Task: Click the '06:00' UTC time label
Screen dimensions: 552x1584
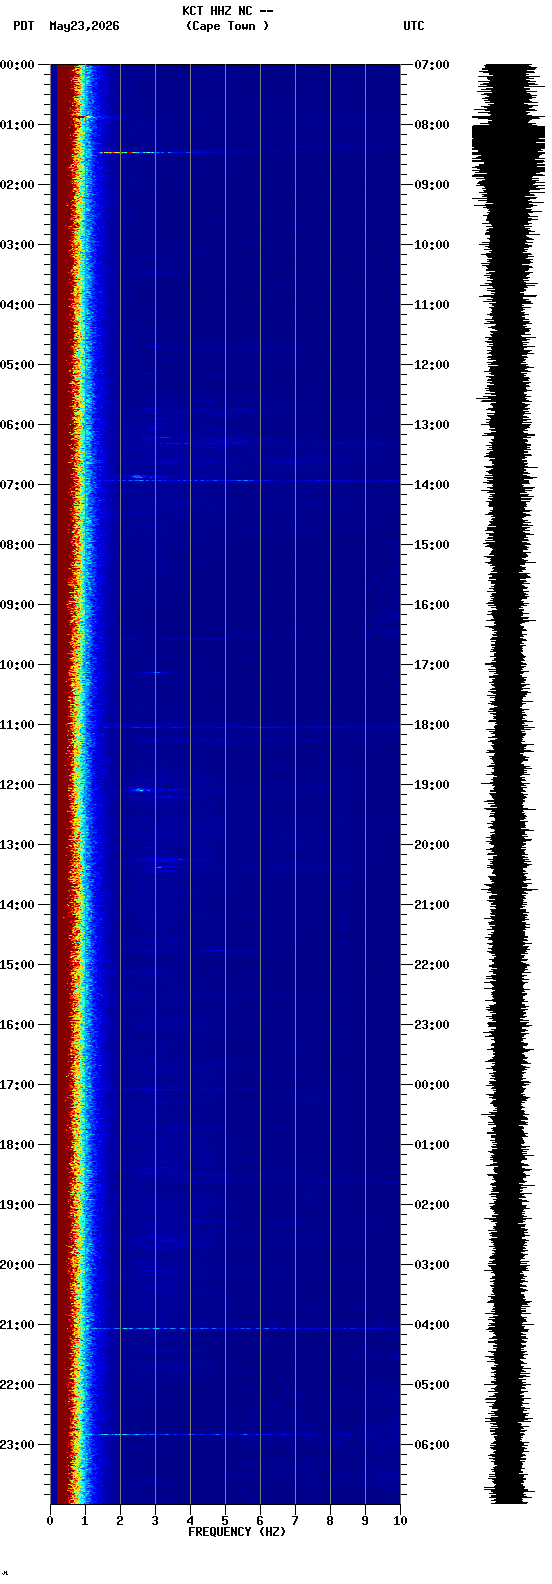Action: [x=432, y=1445]
